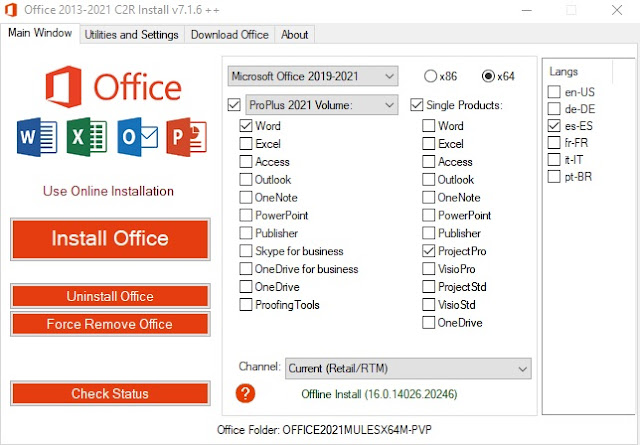Click the Check Status button

point(110,393)
